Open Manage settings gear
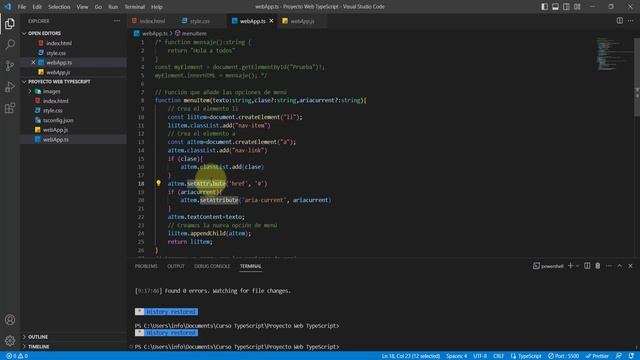The height and width of the screenshot is (360, 640). 10,340
